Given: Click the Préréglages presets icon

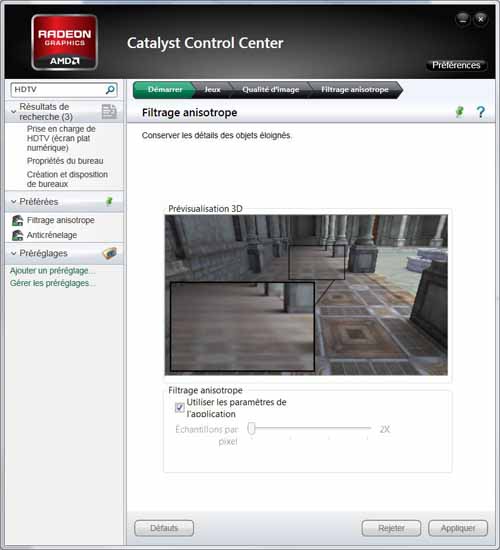Looking at the screenshot, I should 110,253.
